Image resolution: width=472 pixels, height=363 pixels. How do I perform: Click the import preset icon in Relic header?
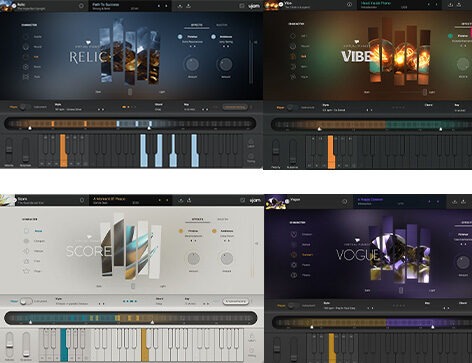click(180, 6)
